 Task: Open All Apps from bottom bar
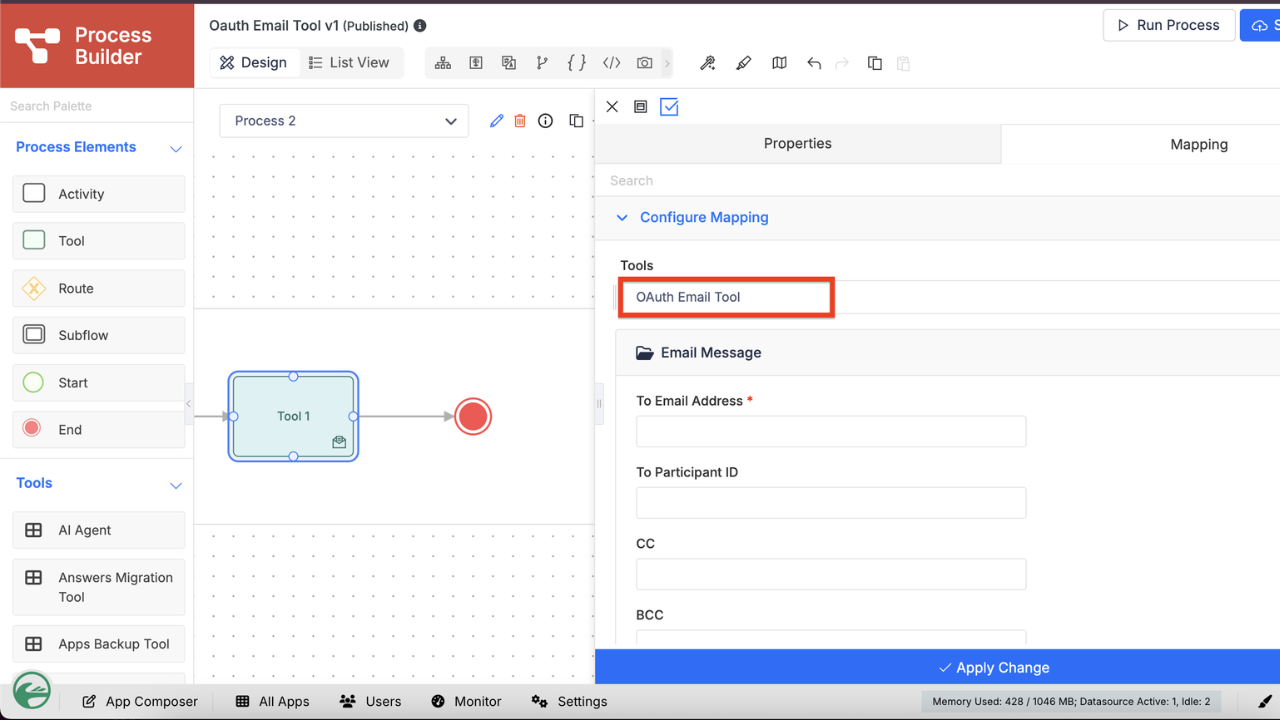click(272, 701)
